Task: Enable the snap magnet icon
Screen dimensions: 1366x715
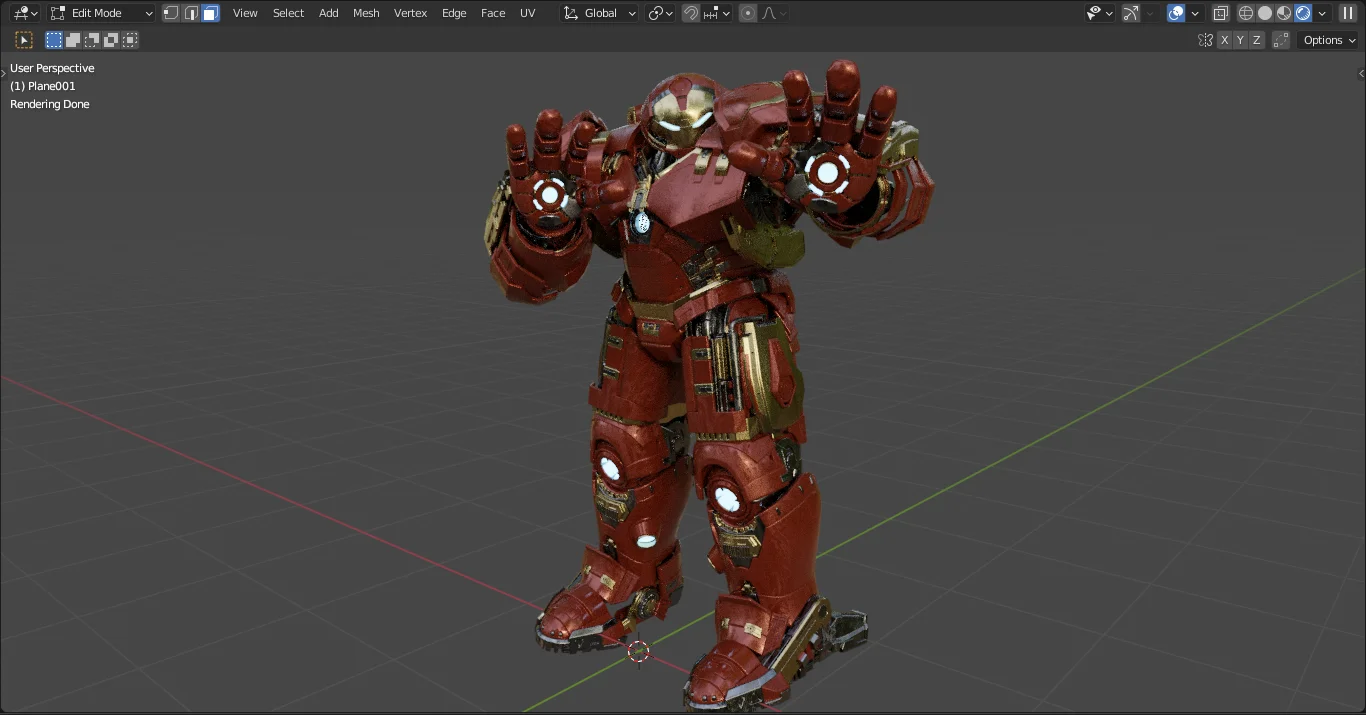Action: click(x=690, y=13)
